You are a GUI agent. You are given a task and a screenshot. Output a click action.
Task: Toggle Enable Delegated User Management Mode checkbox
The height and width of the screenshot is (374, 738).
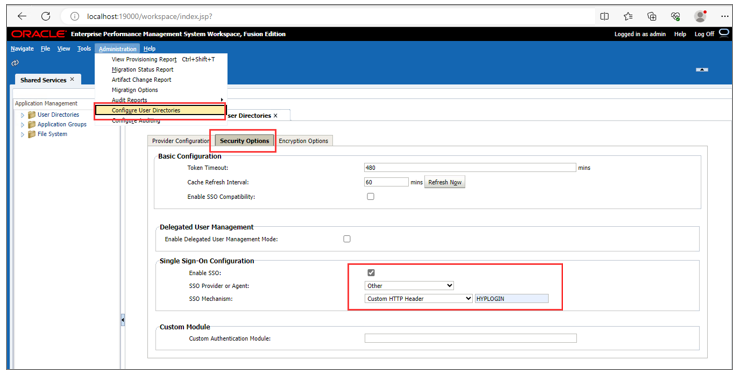point(347,239)
